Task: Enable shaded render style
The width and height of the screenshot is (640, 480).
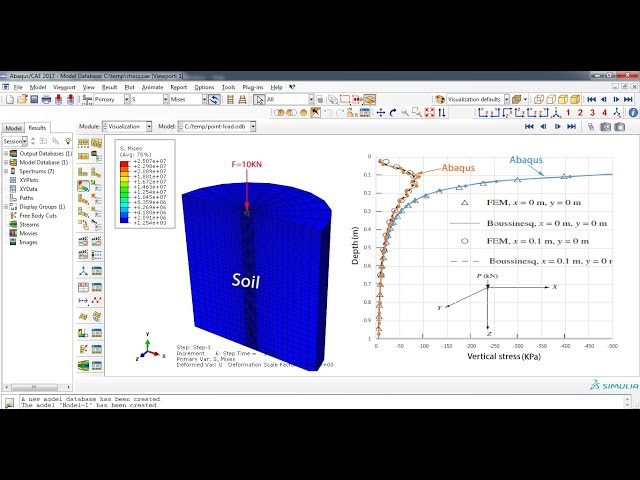Action: (x=575, y=99)
